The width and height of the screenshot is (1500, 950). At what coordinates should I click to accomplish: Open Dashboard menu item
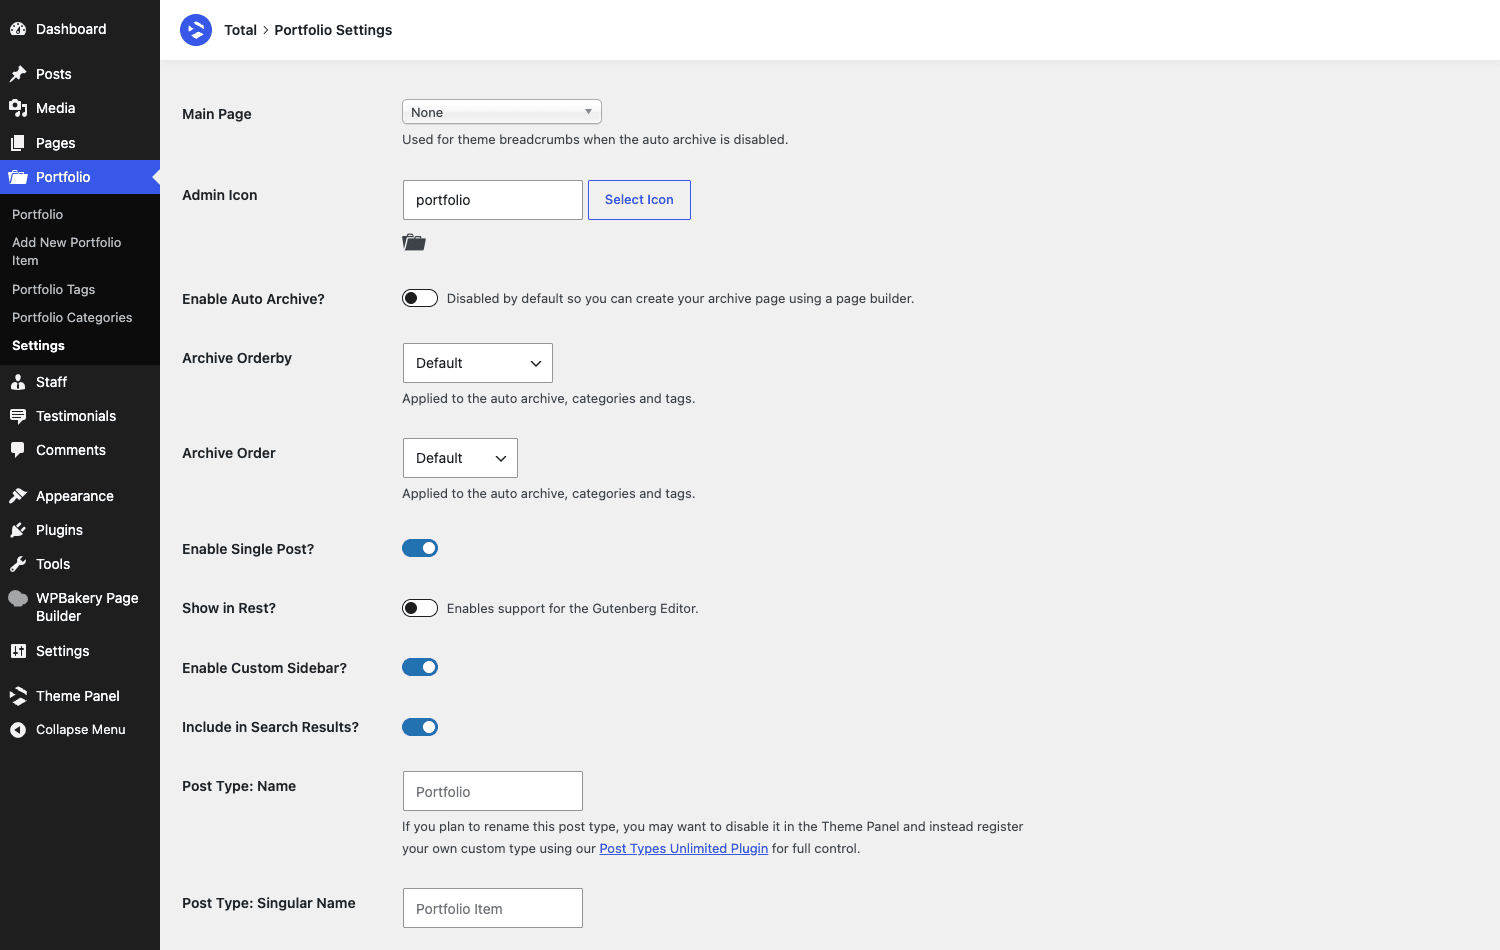click(x=80, y=29)
